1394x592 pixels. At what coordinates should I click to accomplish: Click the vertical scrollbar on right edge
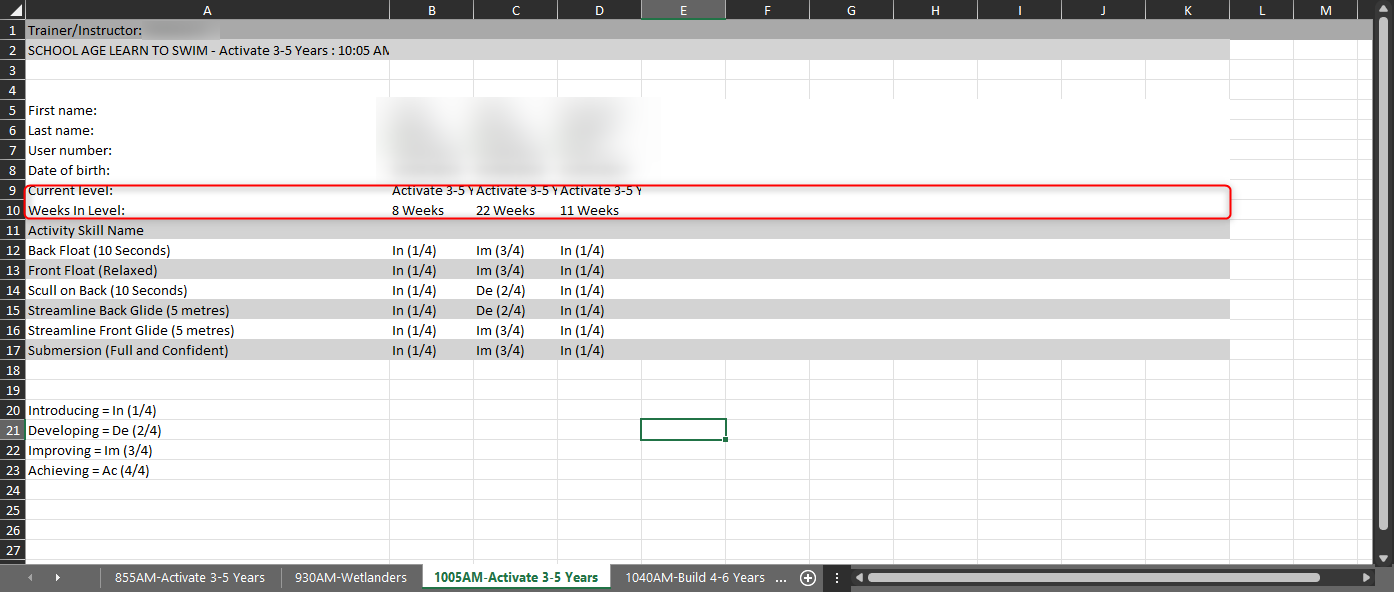coord(1385,280)
